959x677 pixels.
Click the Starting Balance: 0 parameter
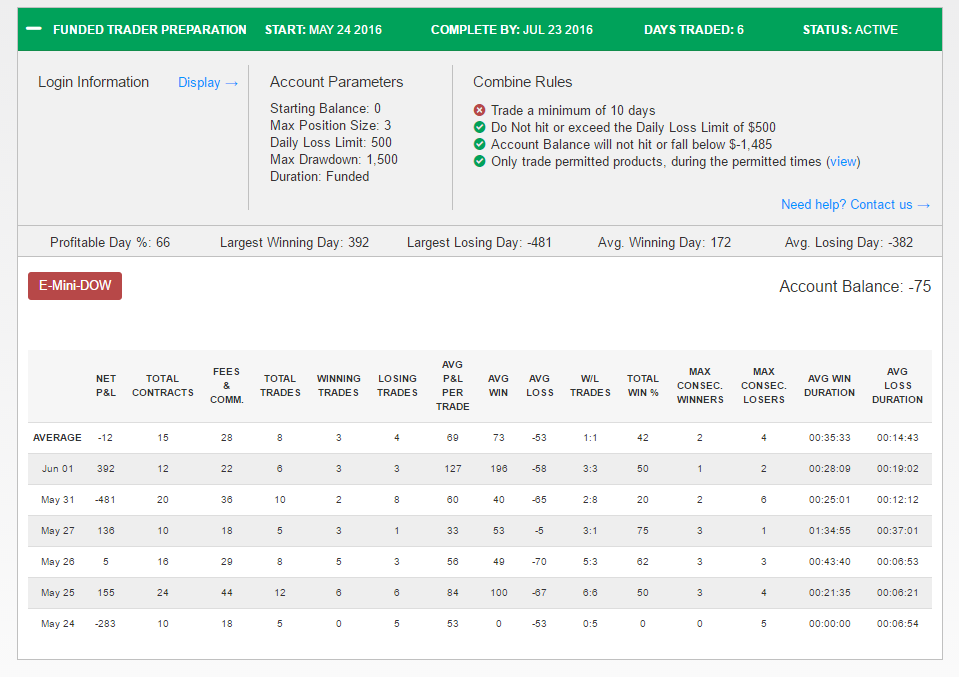click(x=325, y=108)
